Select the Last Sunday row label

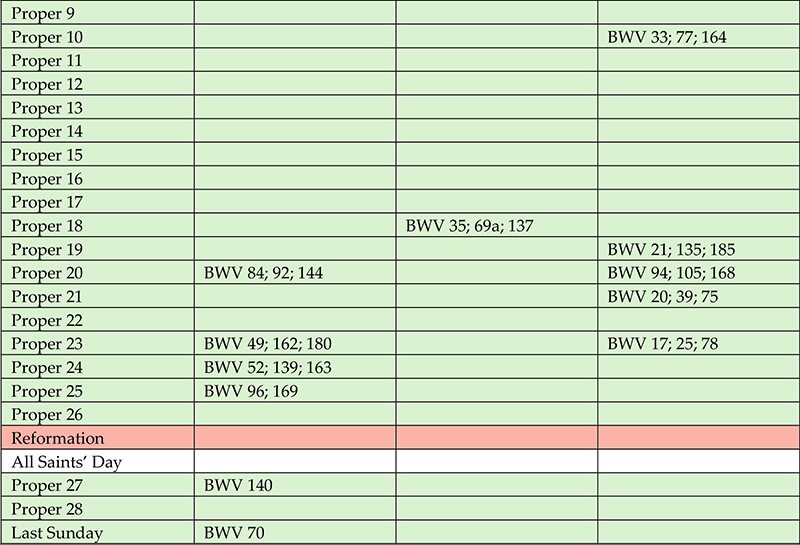click(x=97, y=532)
